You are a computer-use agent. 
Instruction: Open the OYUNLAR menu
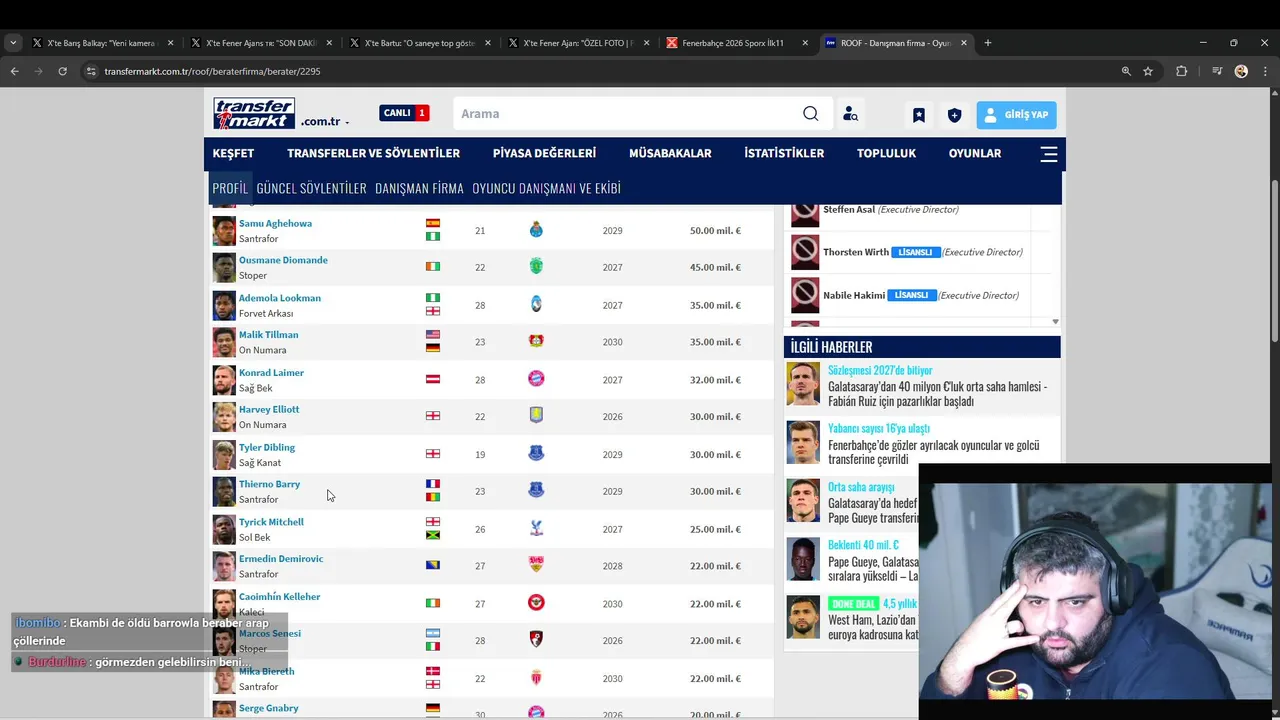(x=975, y=153)
